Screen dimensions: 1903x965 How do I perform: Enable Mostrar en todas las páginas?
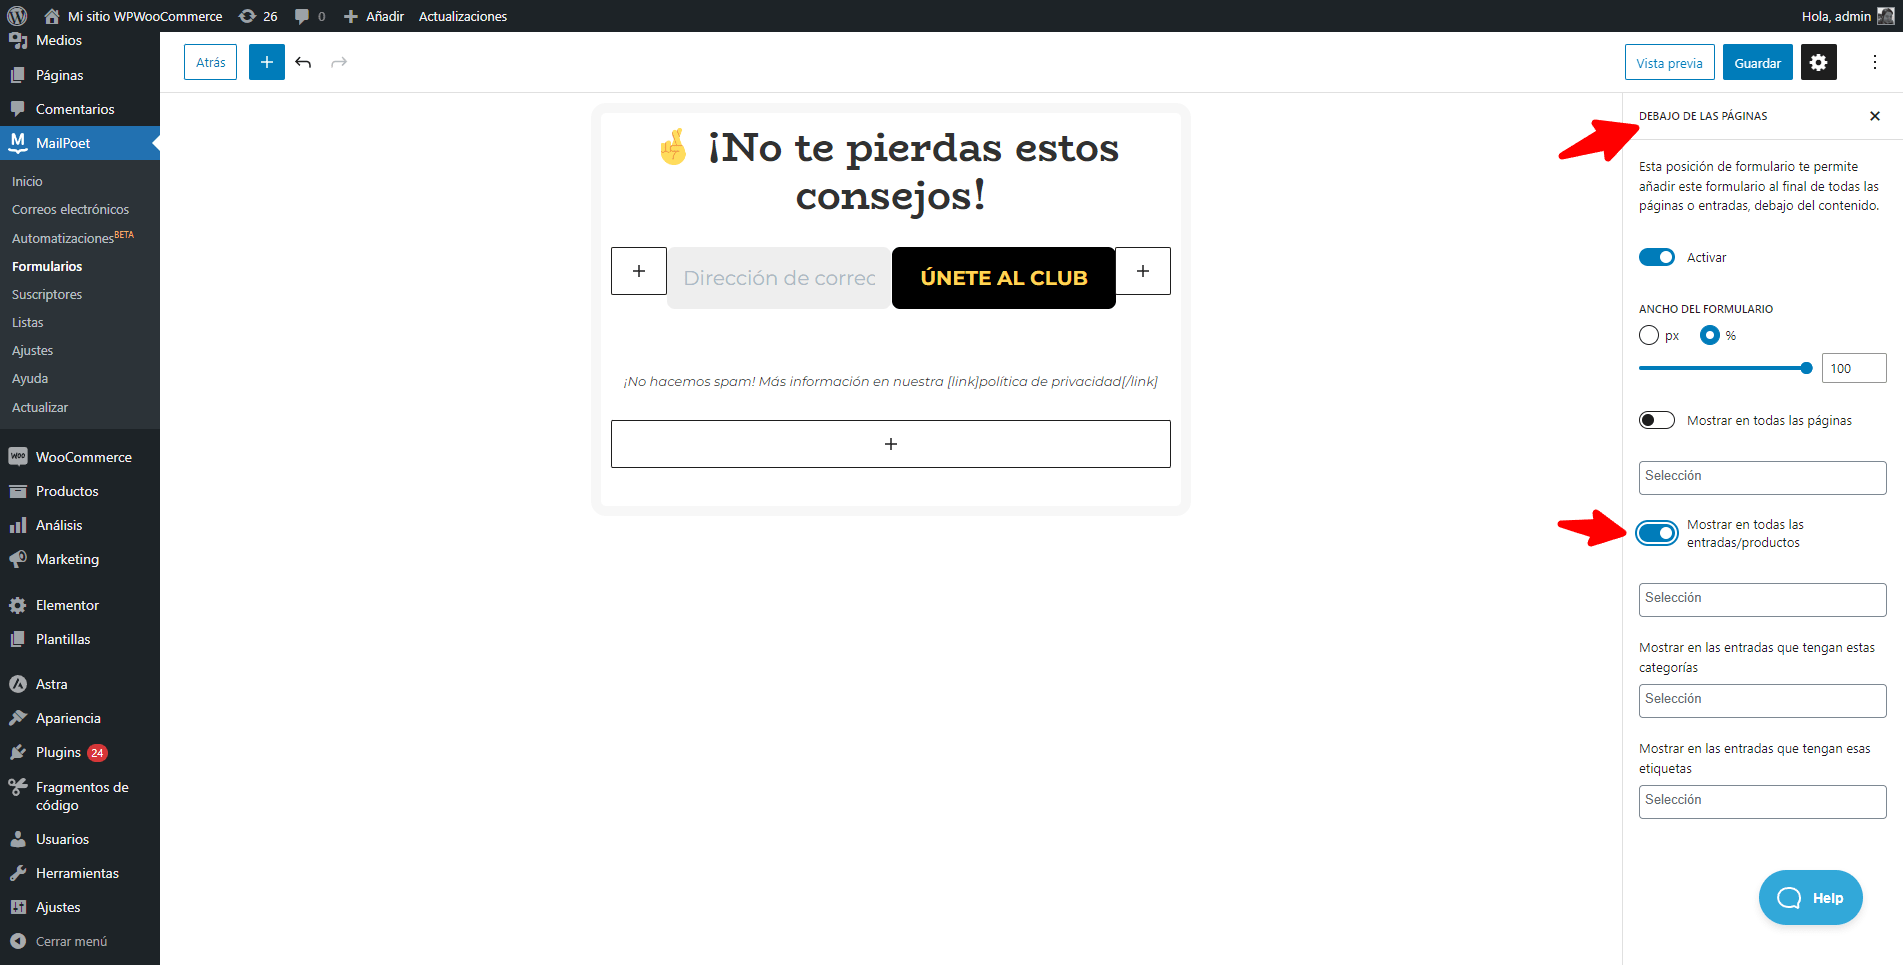coord(1656,420)
